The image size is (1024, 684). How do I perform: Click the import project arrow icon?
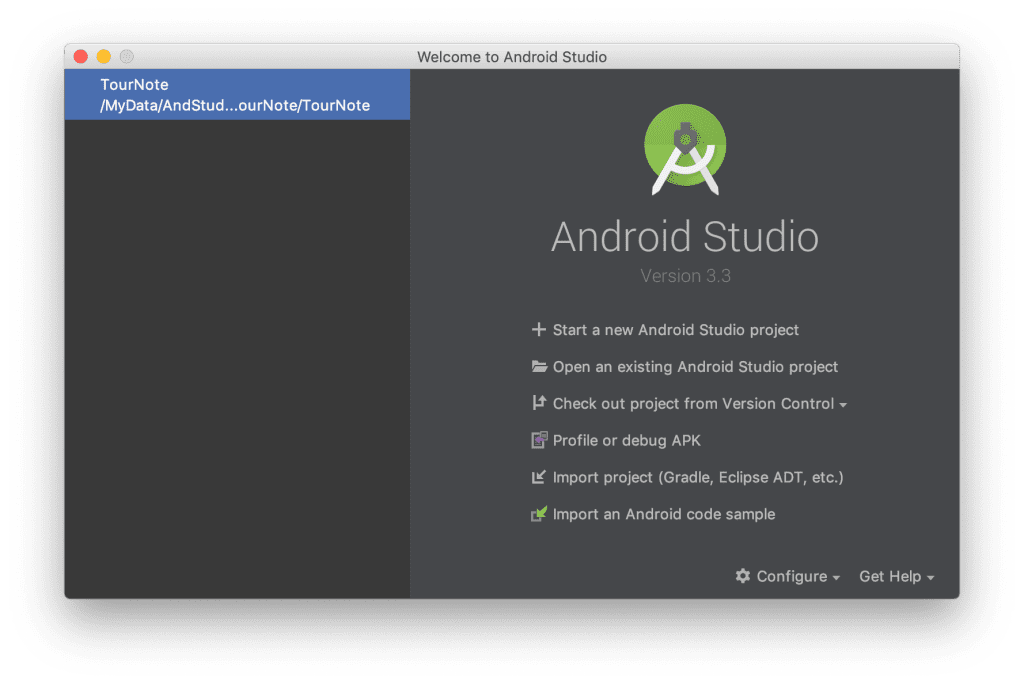click(x=538, y=477)
